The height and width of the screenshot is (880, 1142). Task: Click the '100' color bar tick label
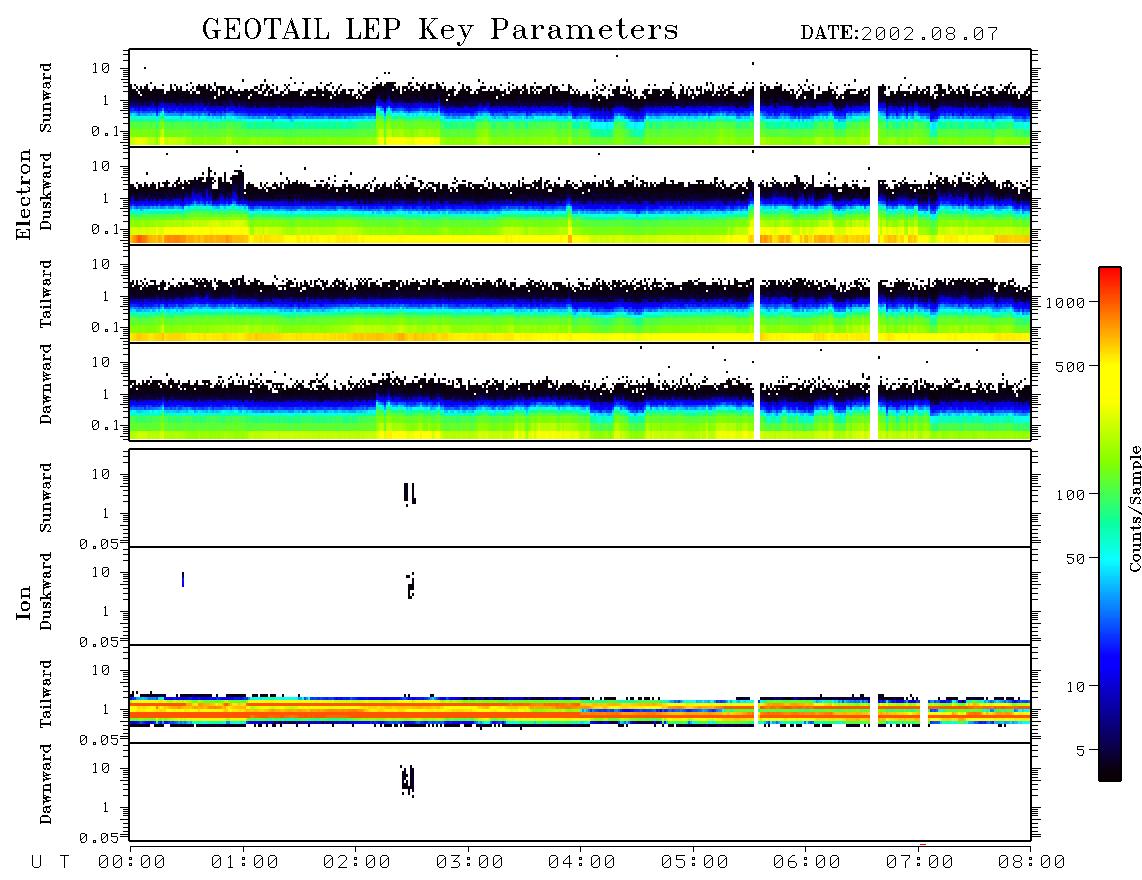click(x=1071, y=495)
